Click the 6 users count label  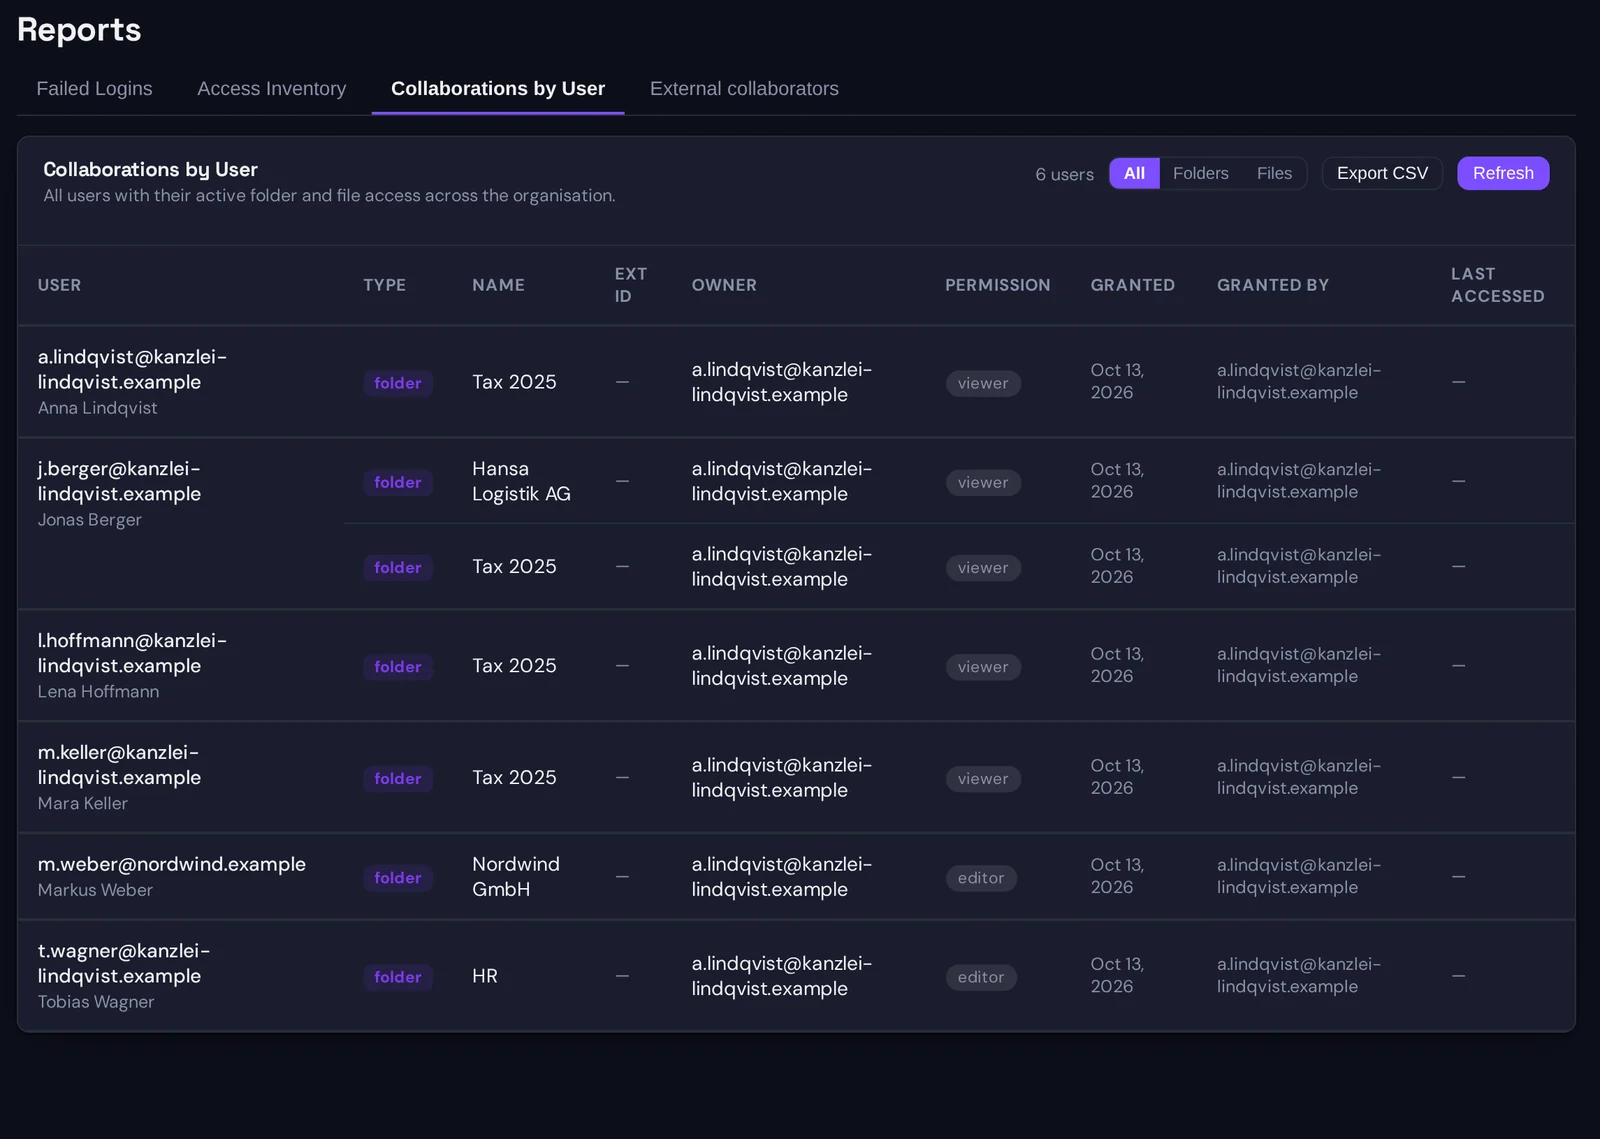(x=1064, y=174)
